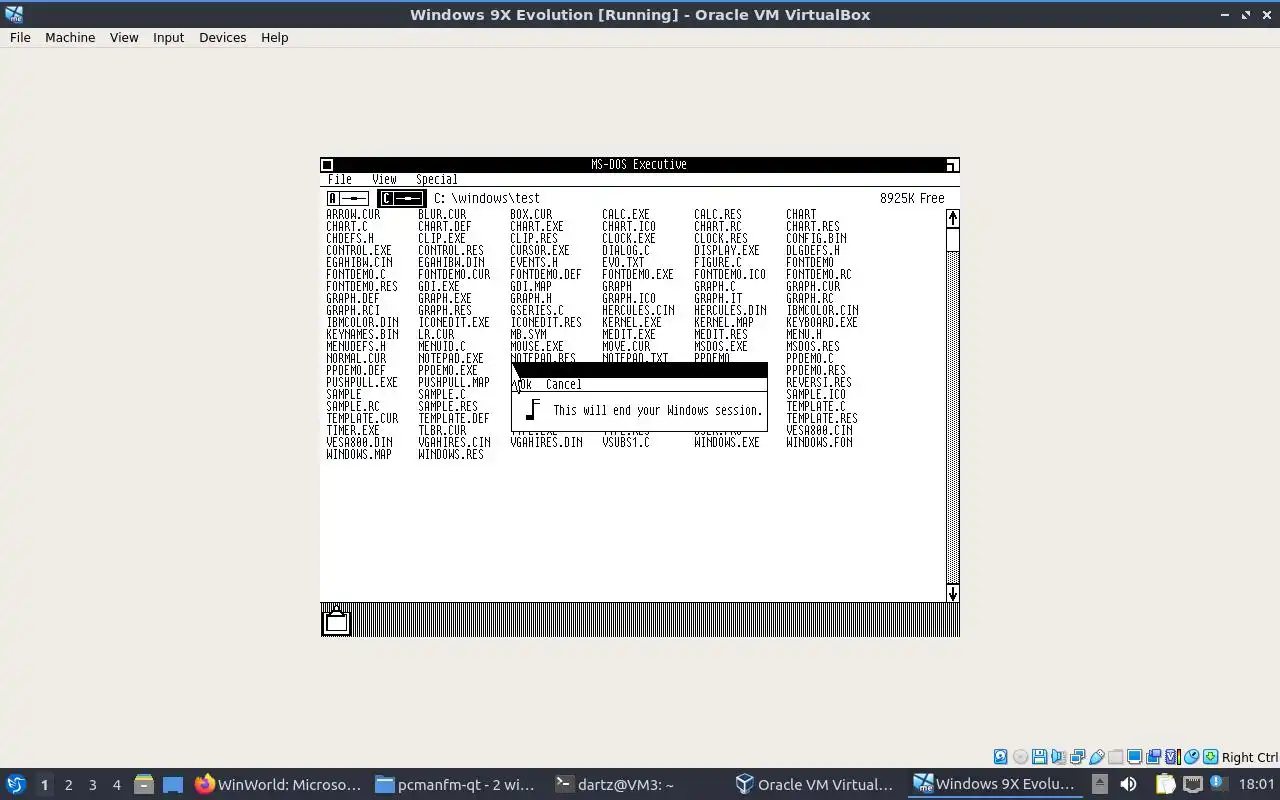Select file MSDOS.EXE
This screenshot has width=1280, height=800.
(721, 346)
